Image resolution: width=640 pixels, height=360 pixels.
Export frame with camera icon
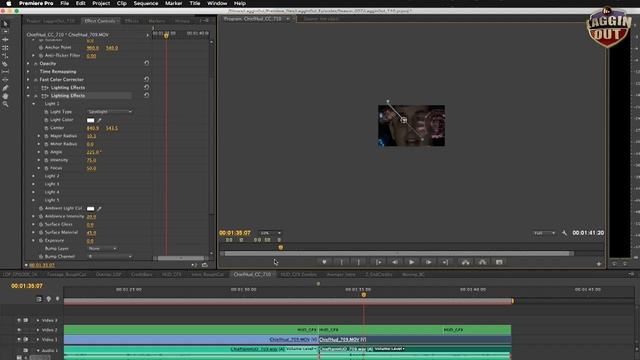pos(499,262)
